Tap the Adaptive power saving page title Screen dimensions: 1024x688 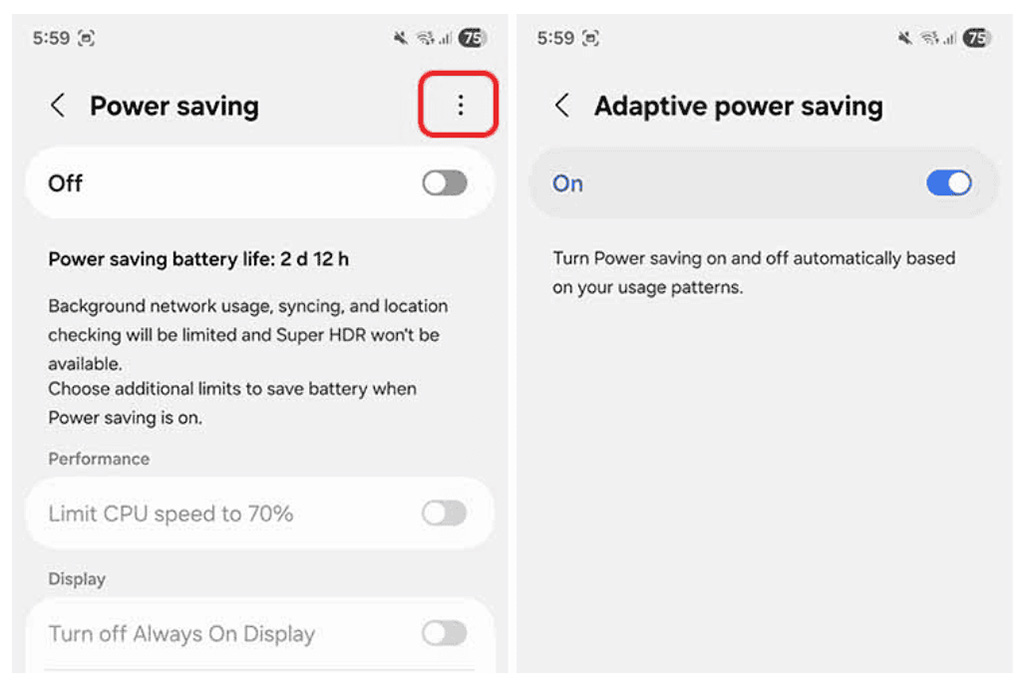[738, 106]
